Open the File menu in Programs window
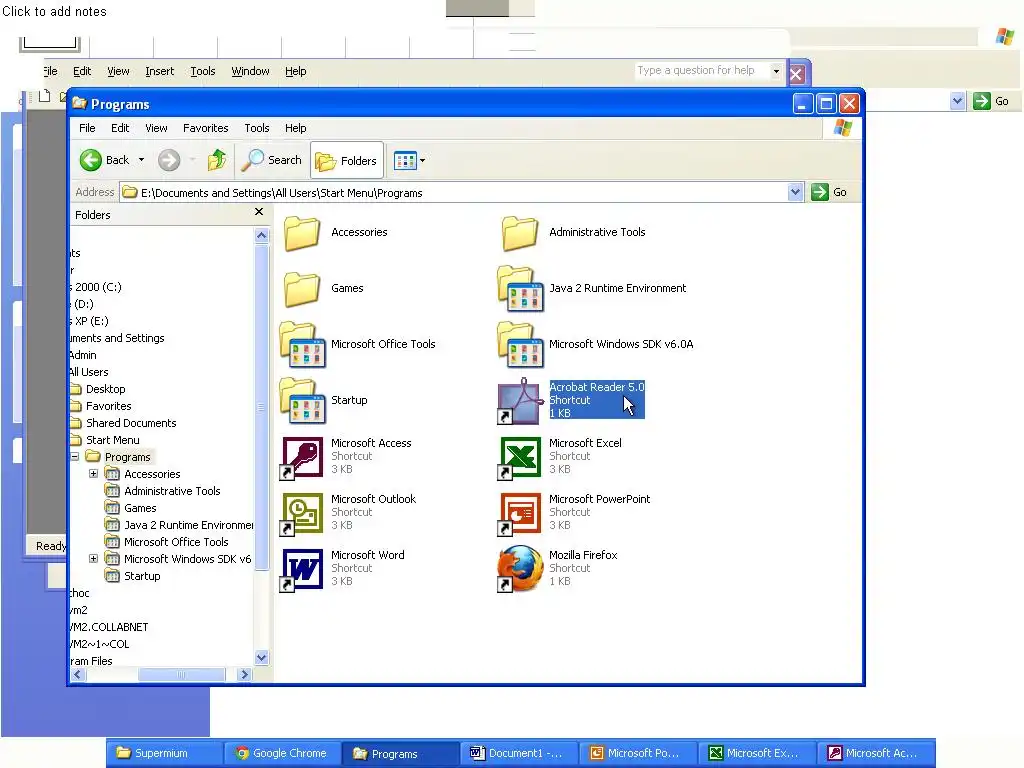 87,128
